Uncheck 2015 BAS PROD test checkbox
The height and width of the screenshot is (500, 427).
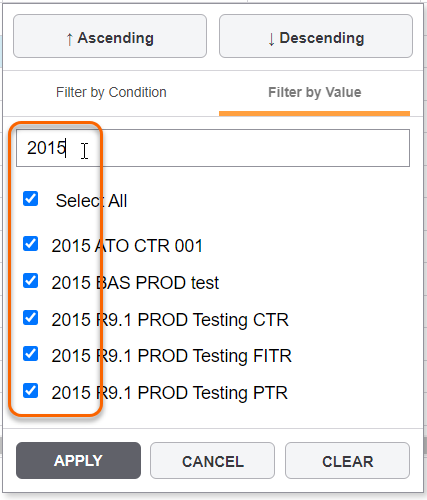tap(30, 281)
